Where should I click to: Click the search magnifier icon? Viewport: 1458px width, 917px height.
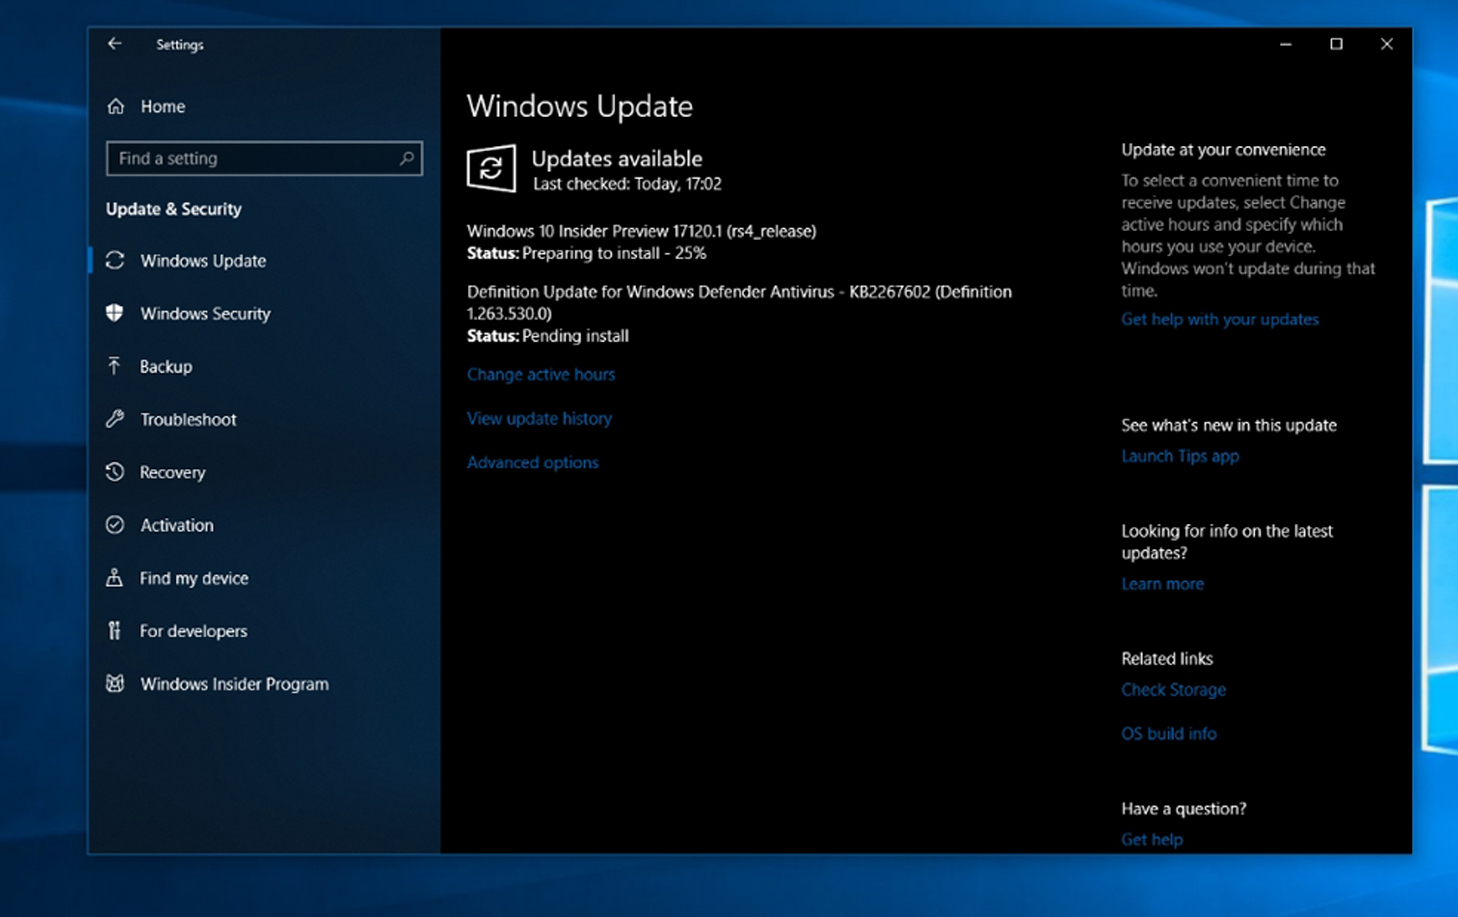pyautogui.click(x=406, y=158)
